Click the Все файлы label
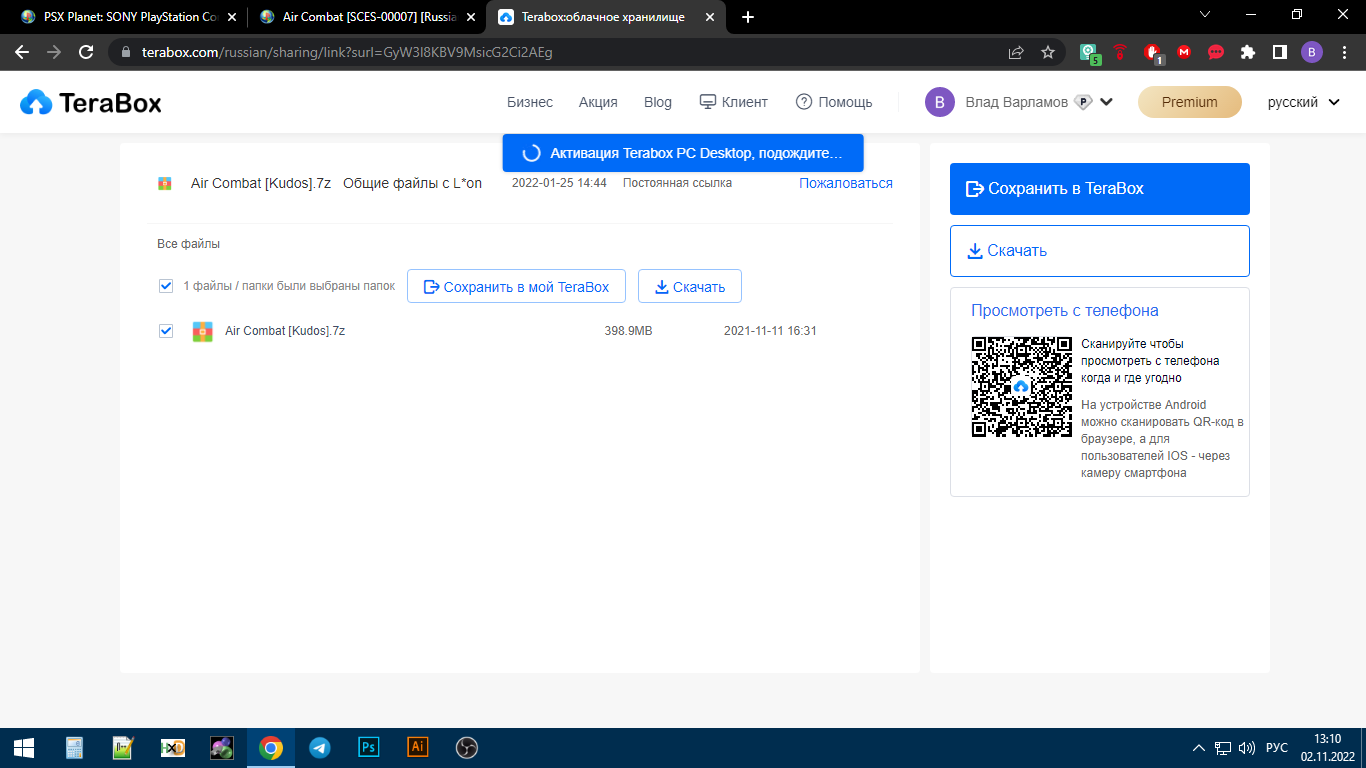Screen dimensions: 1366x768 pyautogui.click(x=188, y=244)
